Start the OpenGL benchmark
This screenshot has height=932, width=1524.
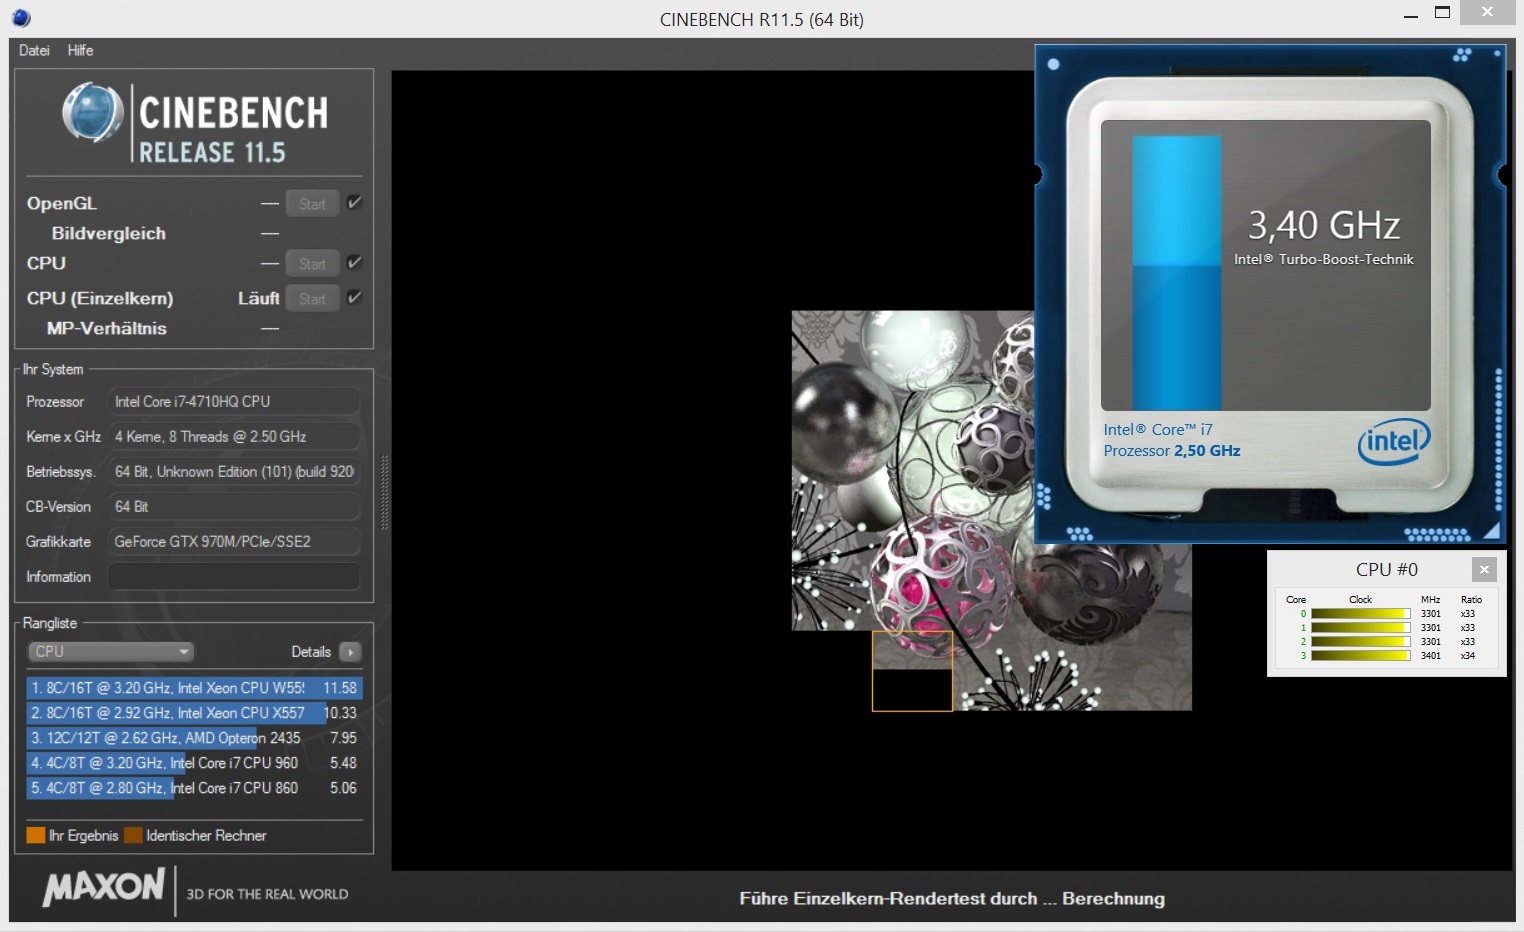312,204
